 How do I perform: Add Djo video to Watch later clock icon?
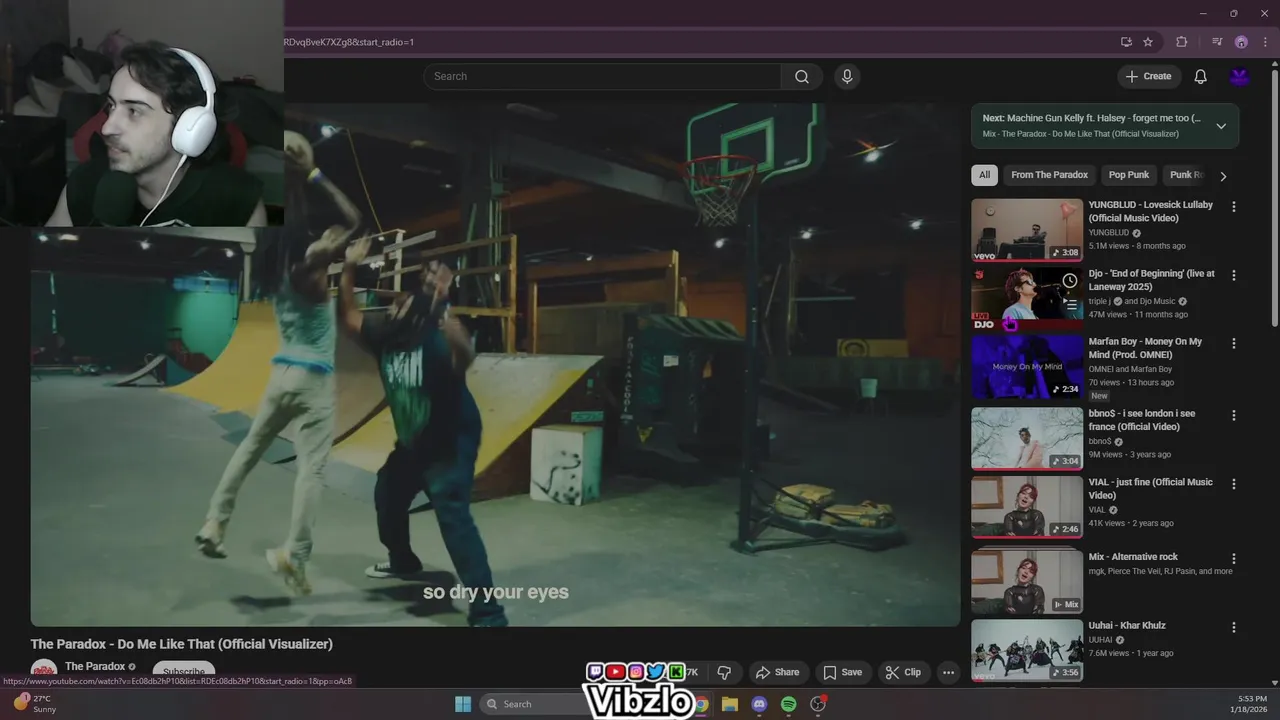[1069, 281]
